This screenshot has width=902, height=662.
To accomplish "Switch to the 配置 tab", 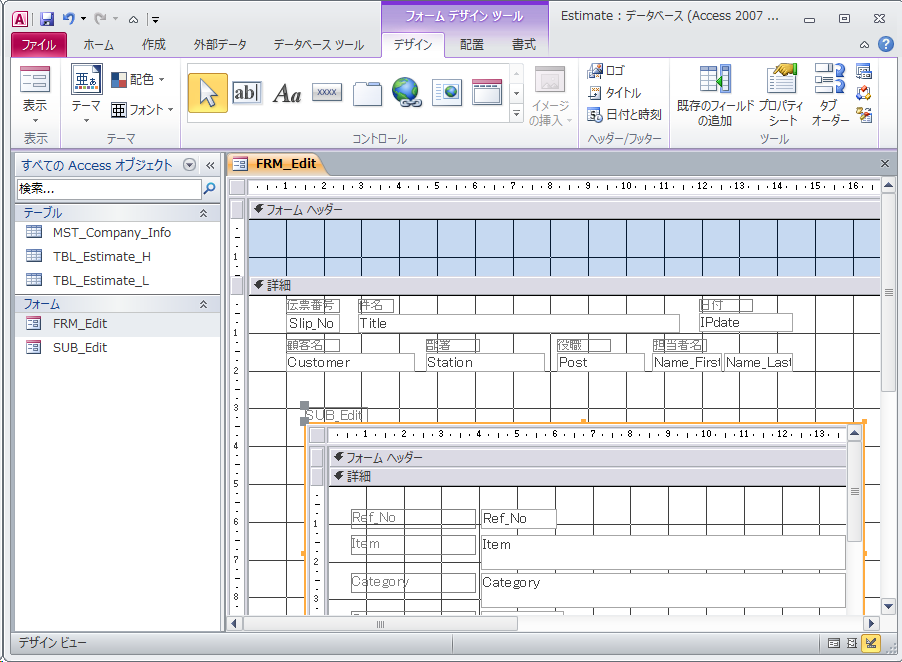I will click(472, 44).
